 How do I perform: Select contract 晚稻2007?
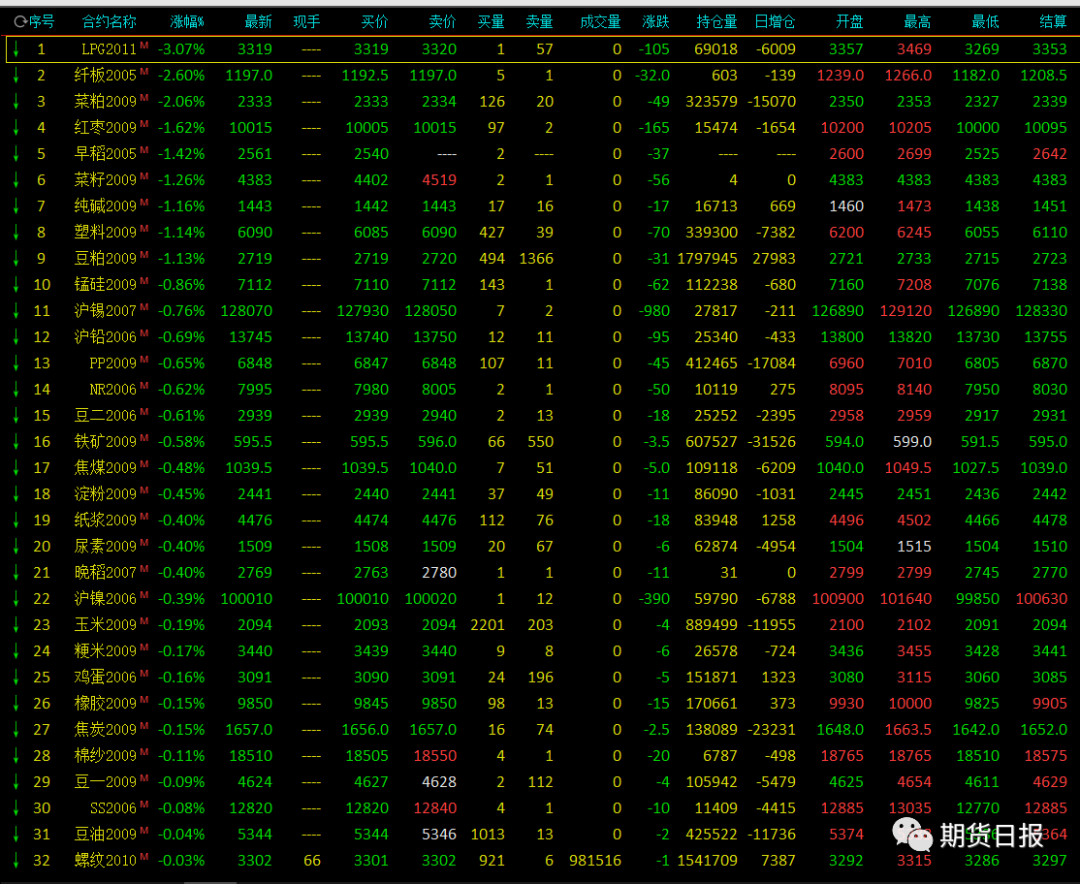click(x=105, y=573)
